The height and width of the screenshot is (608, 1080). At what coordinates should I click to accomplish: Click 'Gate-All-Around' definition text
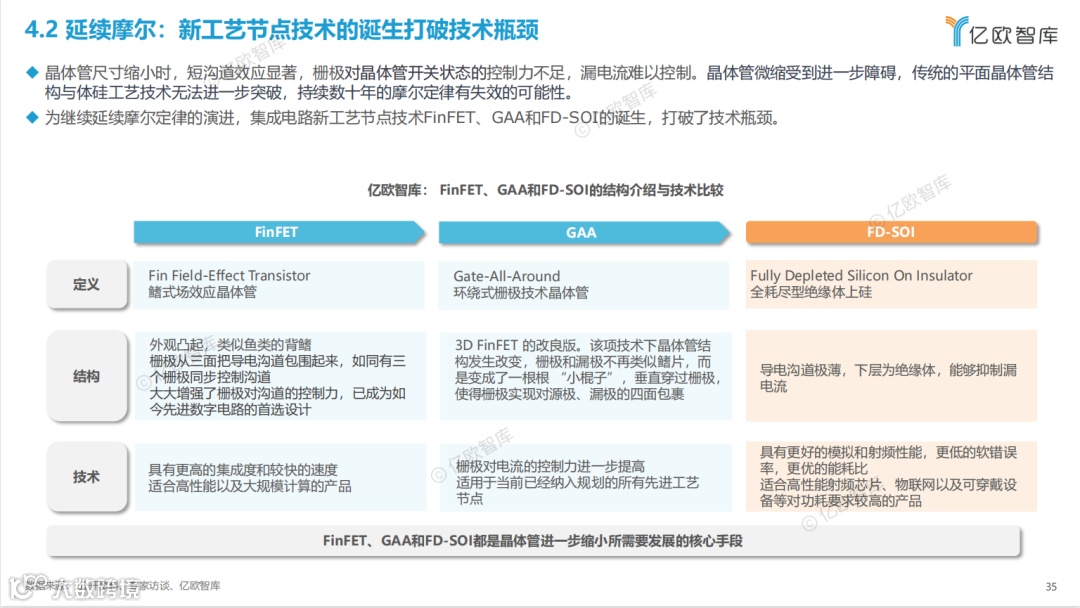point(507,276)
